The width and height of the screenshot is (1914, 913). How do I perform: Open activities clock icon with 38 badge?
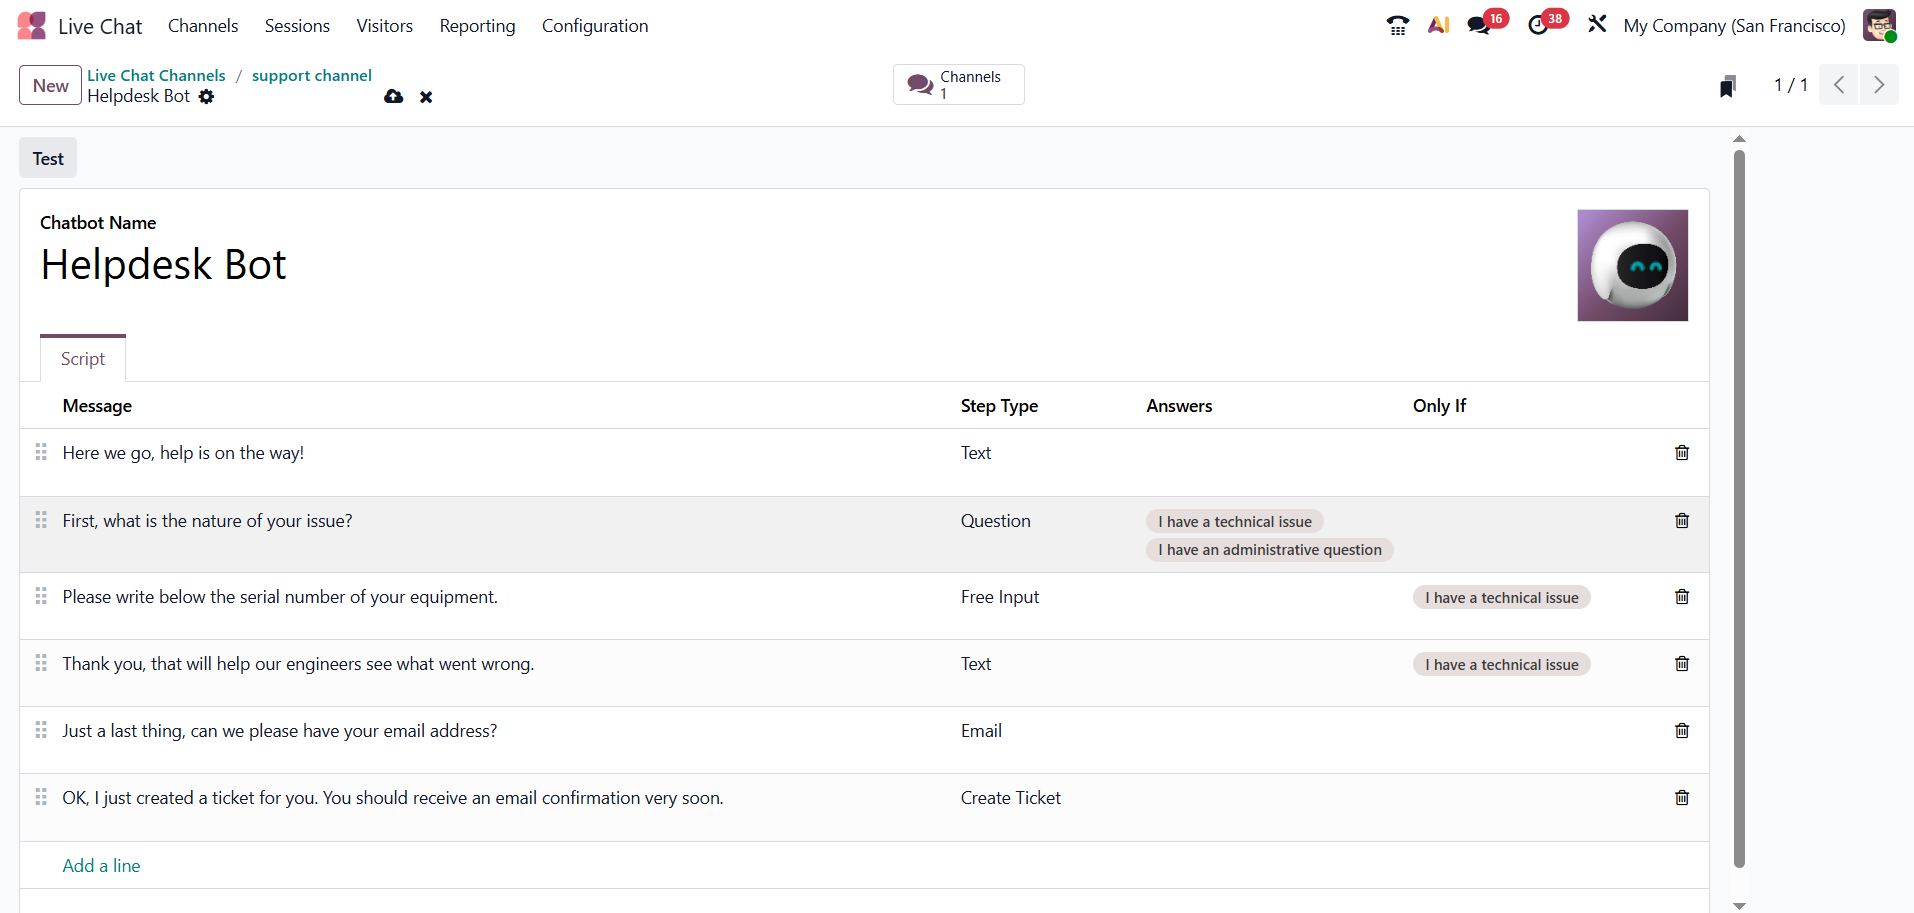point(1538,26)
